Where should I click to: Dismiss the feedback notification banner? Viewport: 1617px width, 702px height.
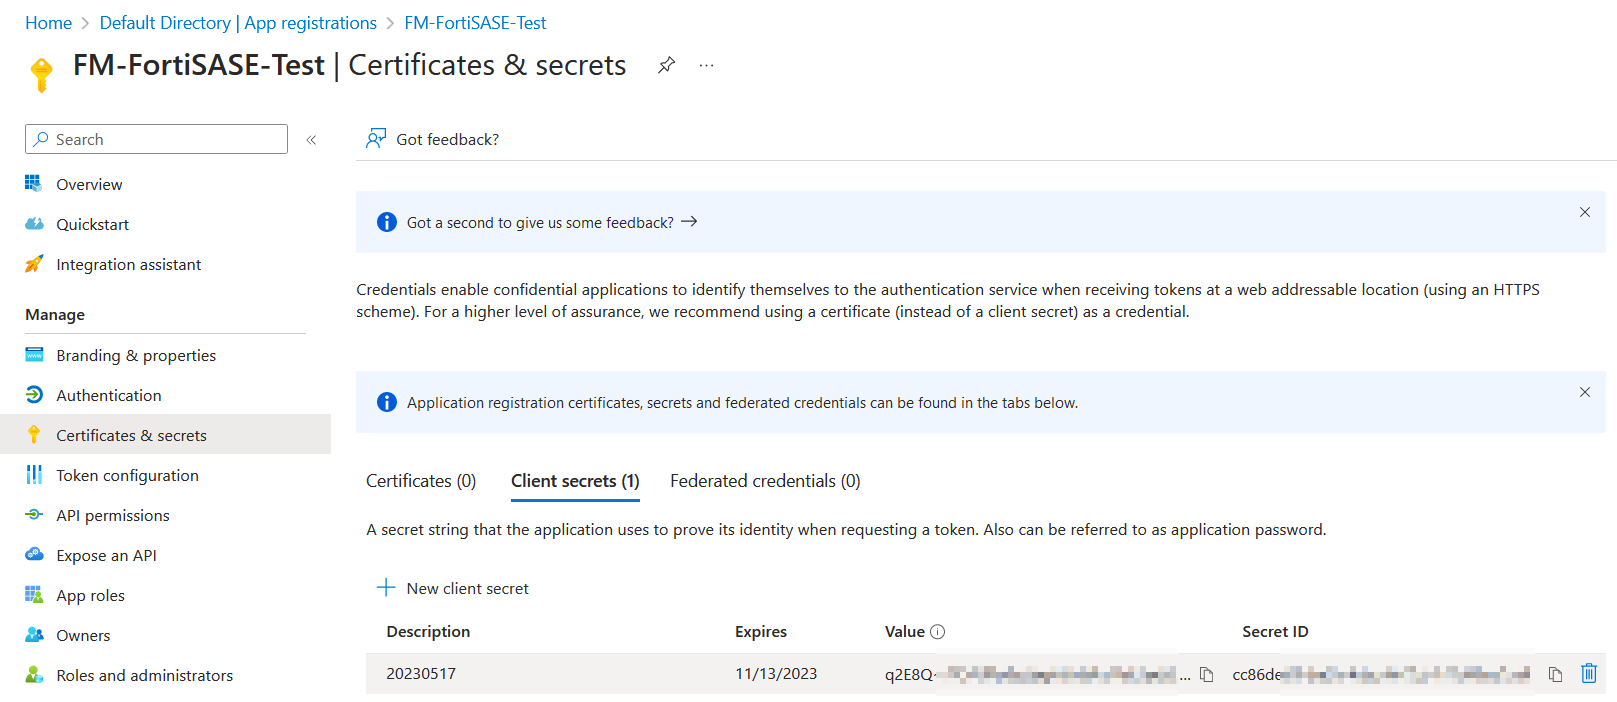[1584, 212]
